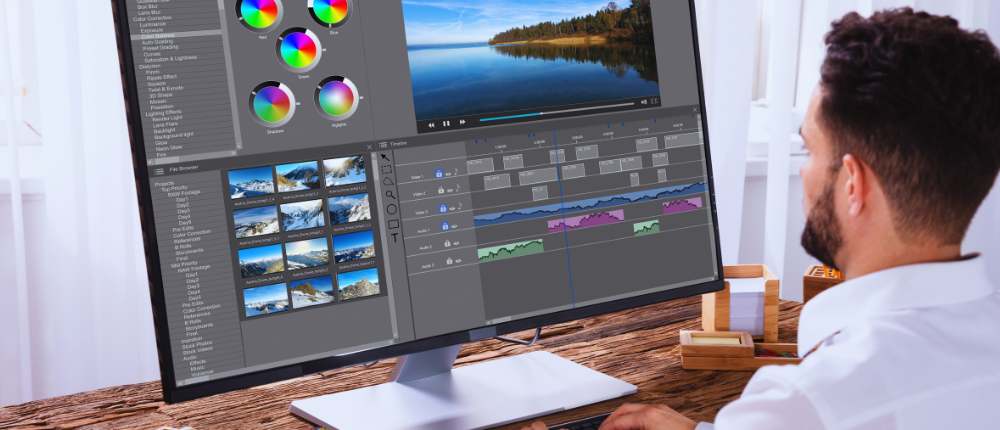Select the arrow selection tool in timeline toolbar
This screenshot has height=430, width=1000.
[x=385, y=157]
